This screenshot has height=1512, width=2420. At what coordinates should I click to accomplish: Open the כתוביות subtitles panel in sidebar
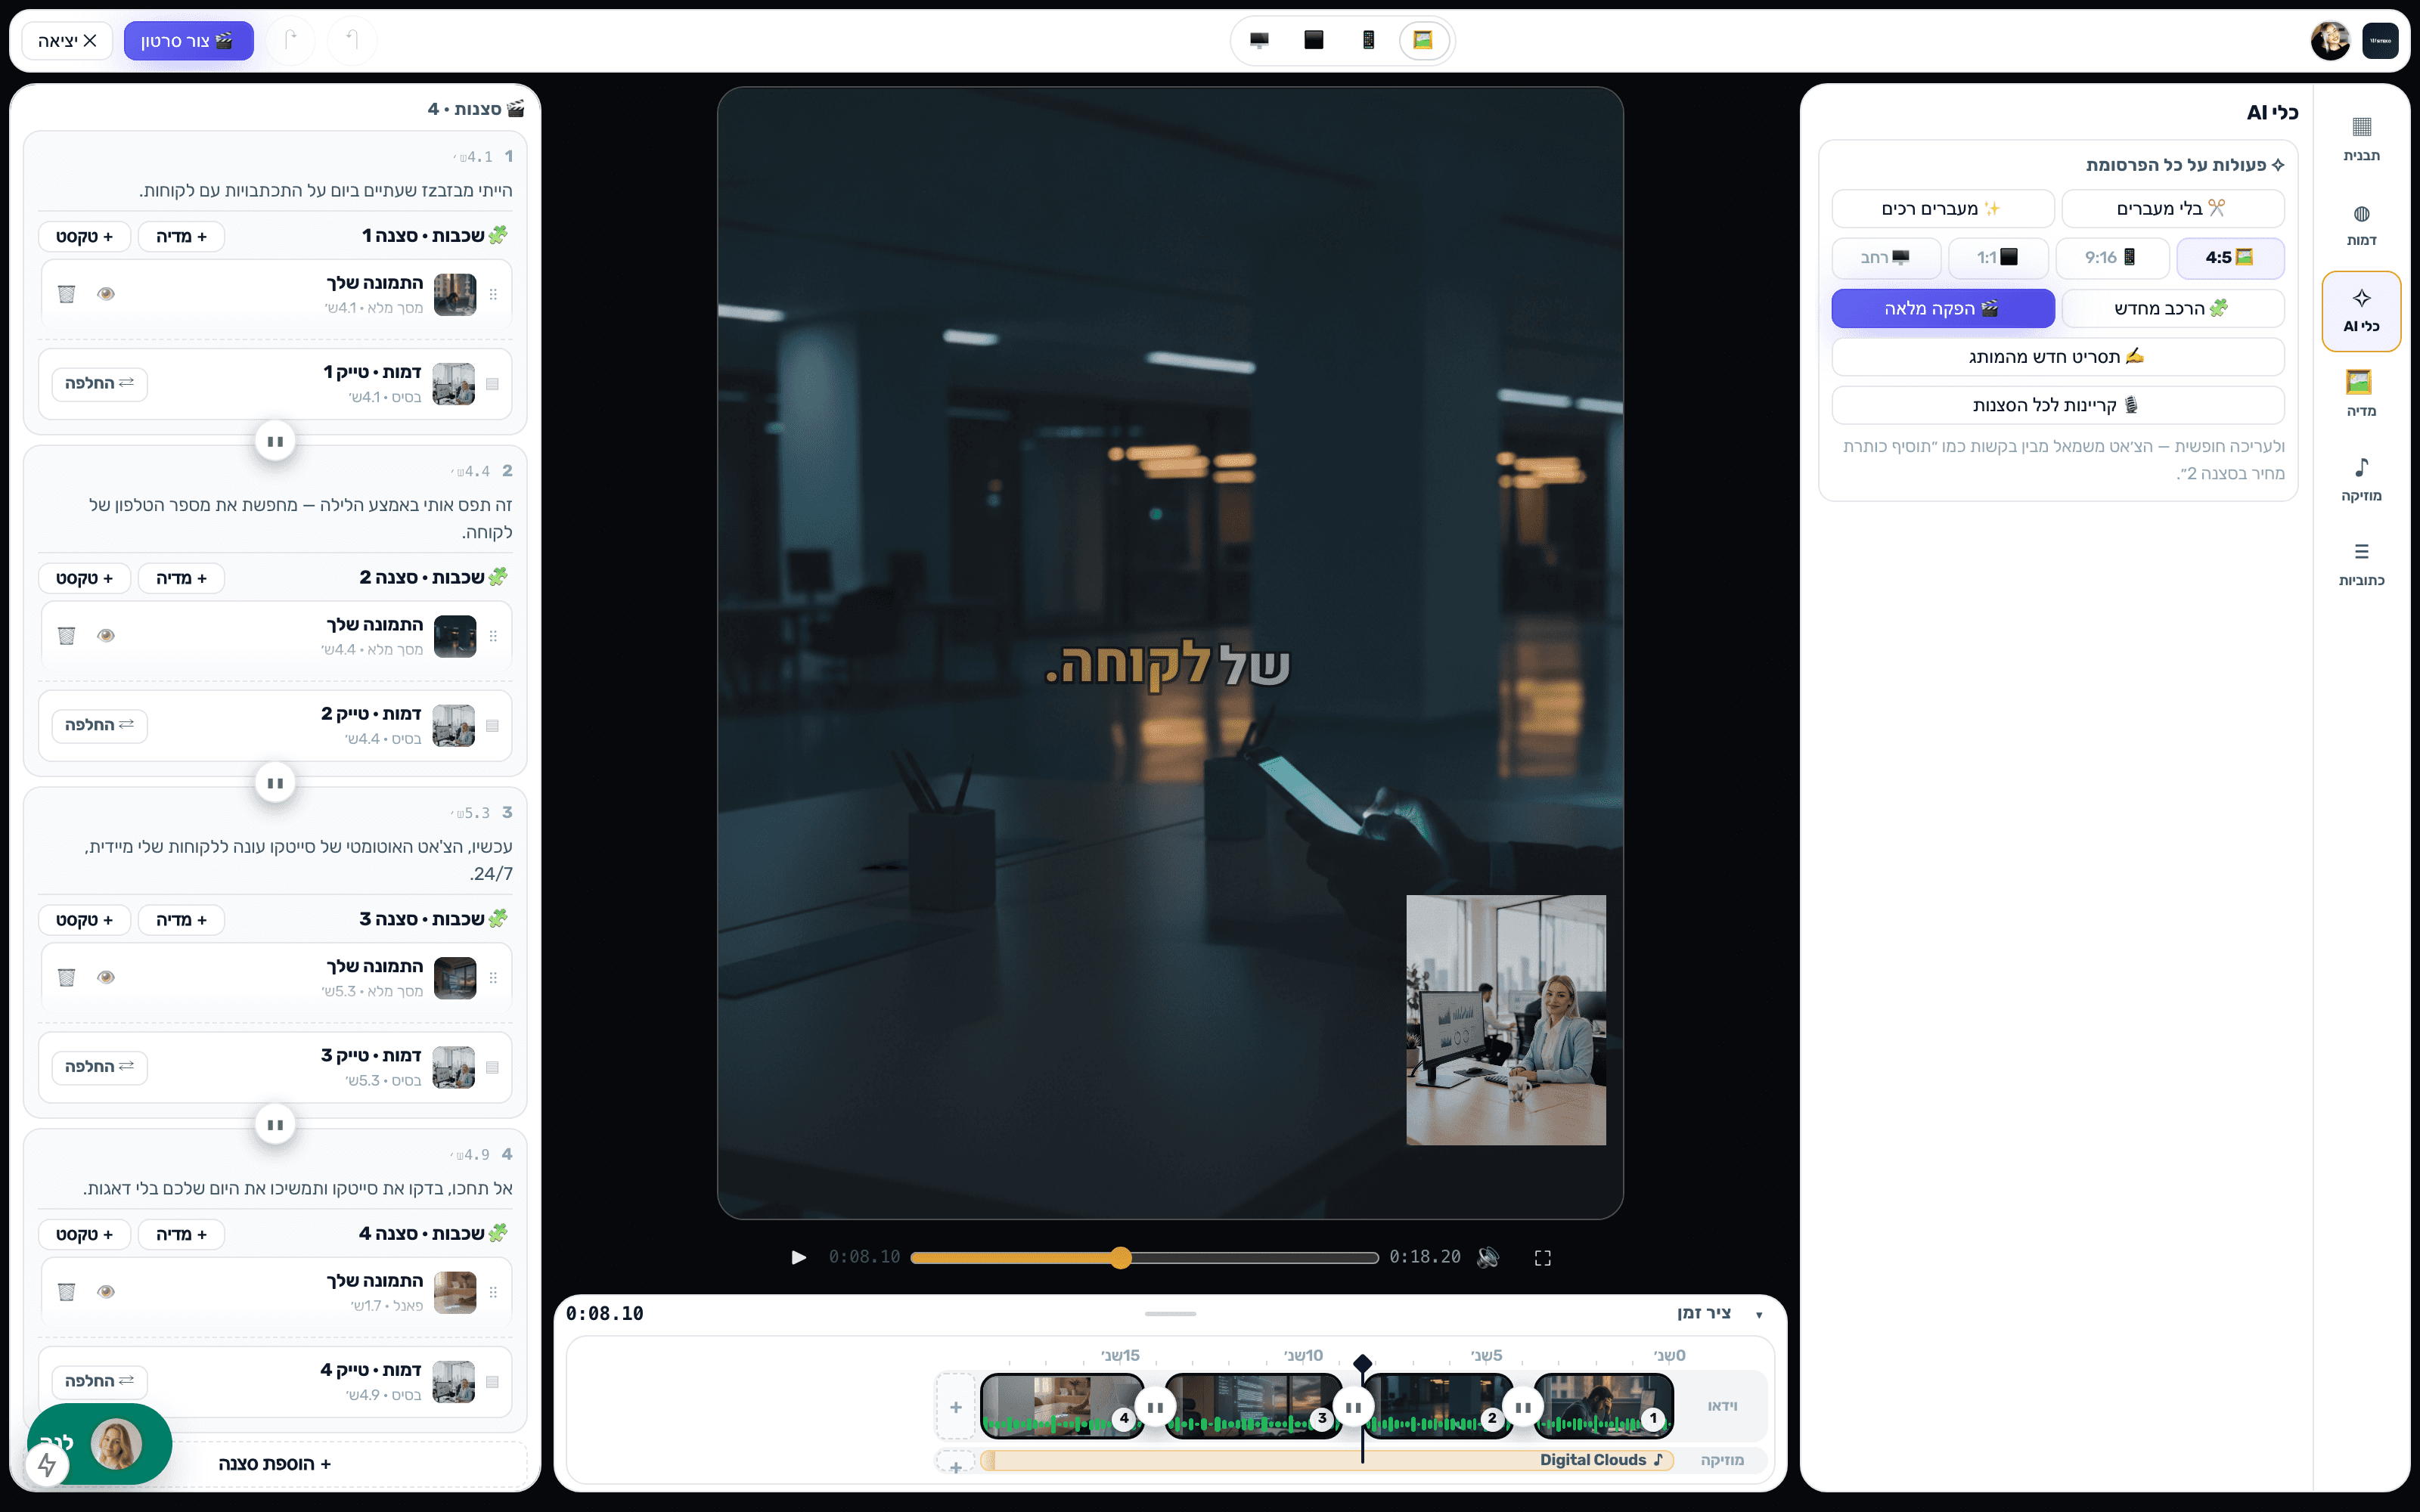click(2361, 565)
